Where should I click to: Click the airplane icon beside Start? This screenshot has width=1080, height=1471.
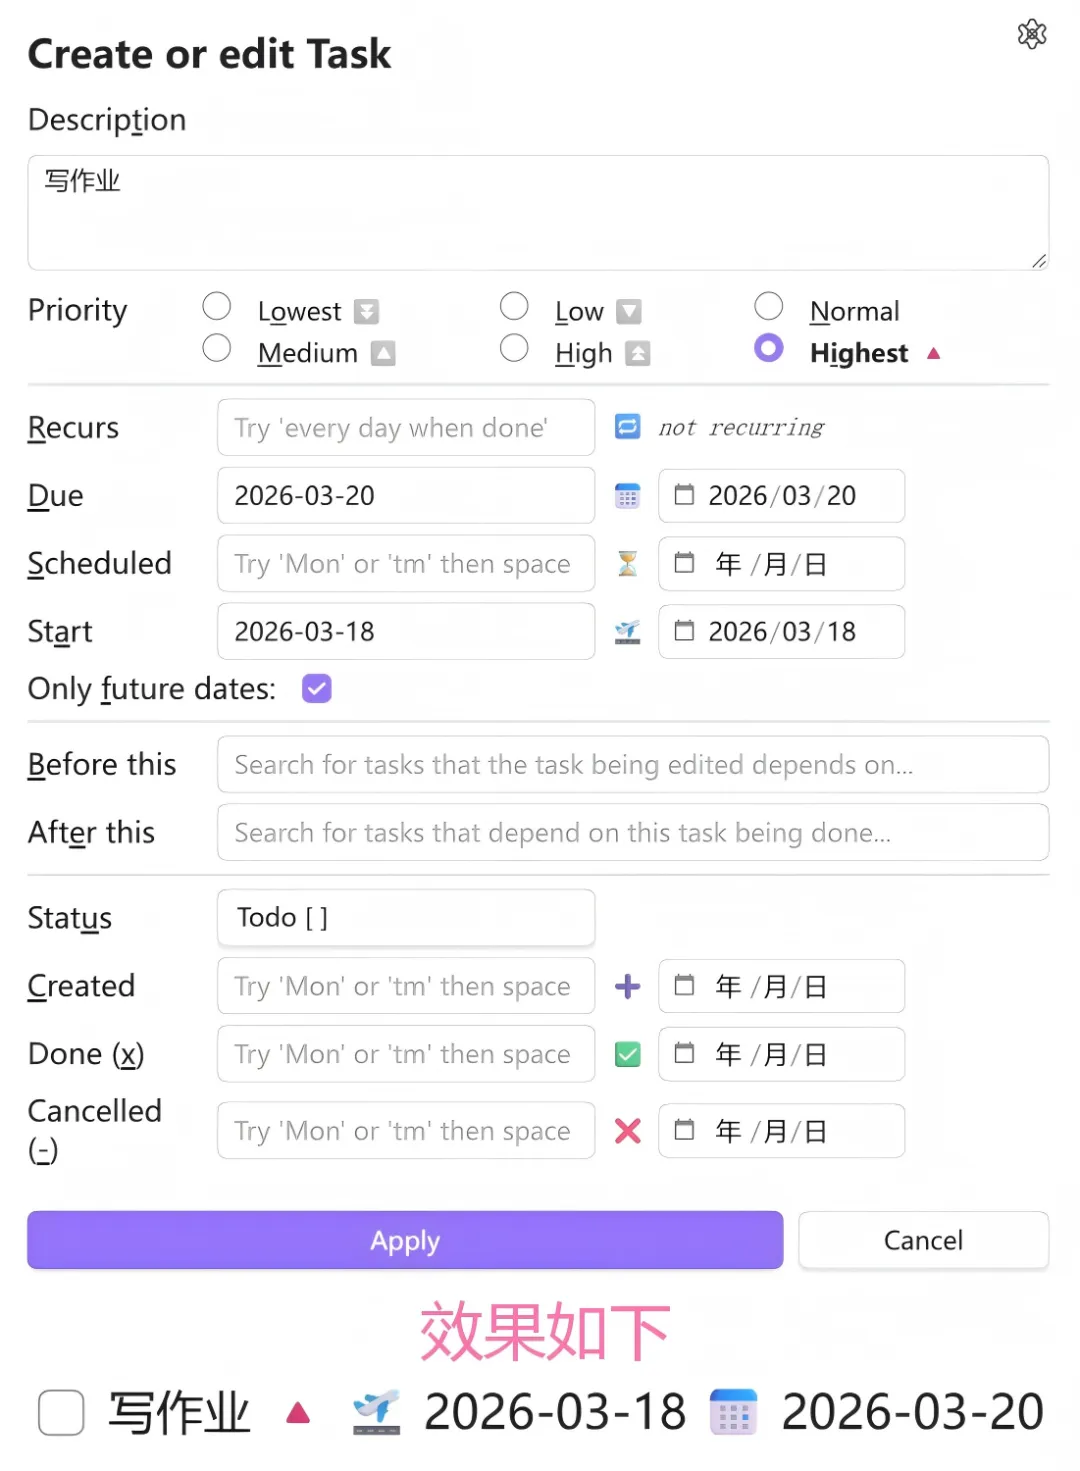point(627,632)
